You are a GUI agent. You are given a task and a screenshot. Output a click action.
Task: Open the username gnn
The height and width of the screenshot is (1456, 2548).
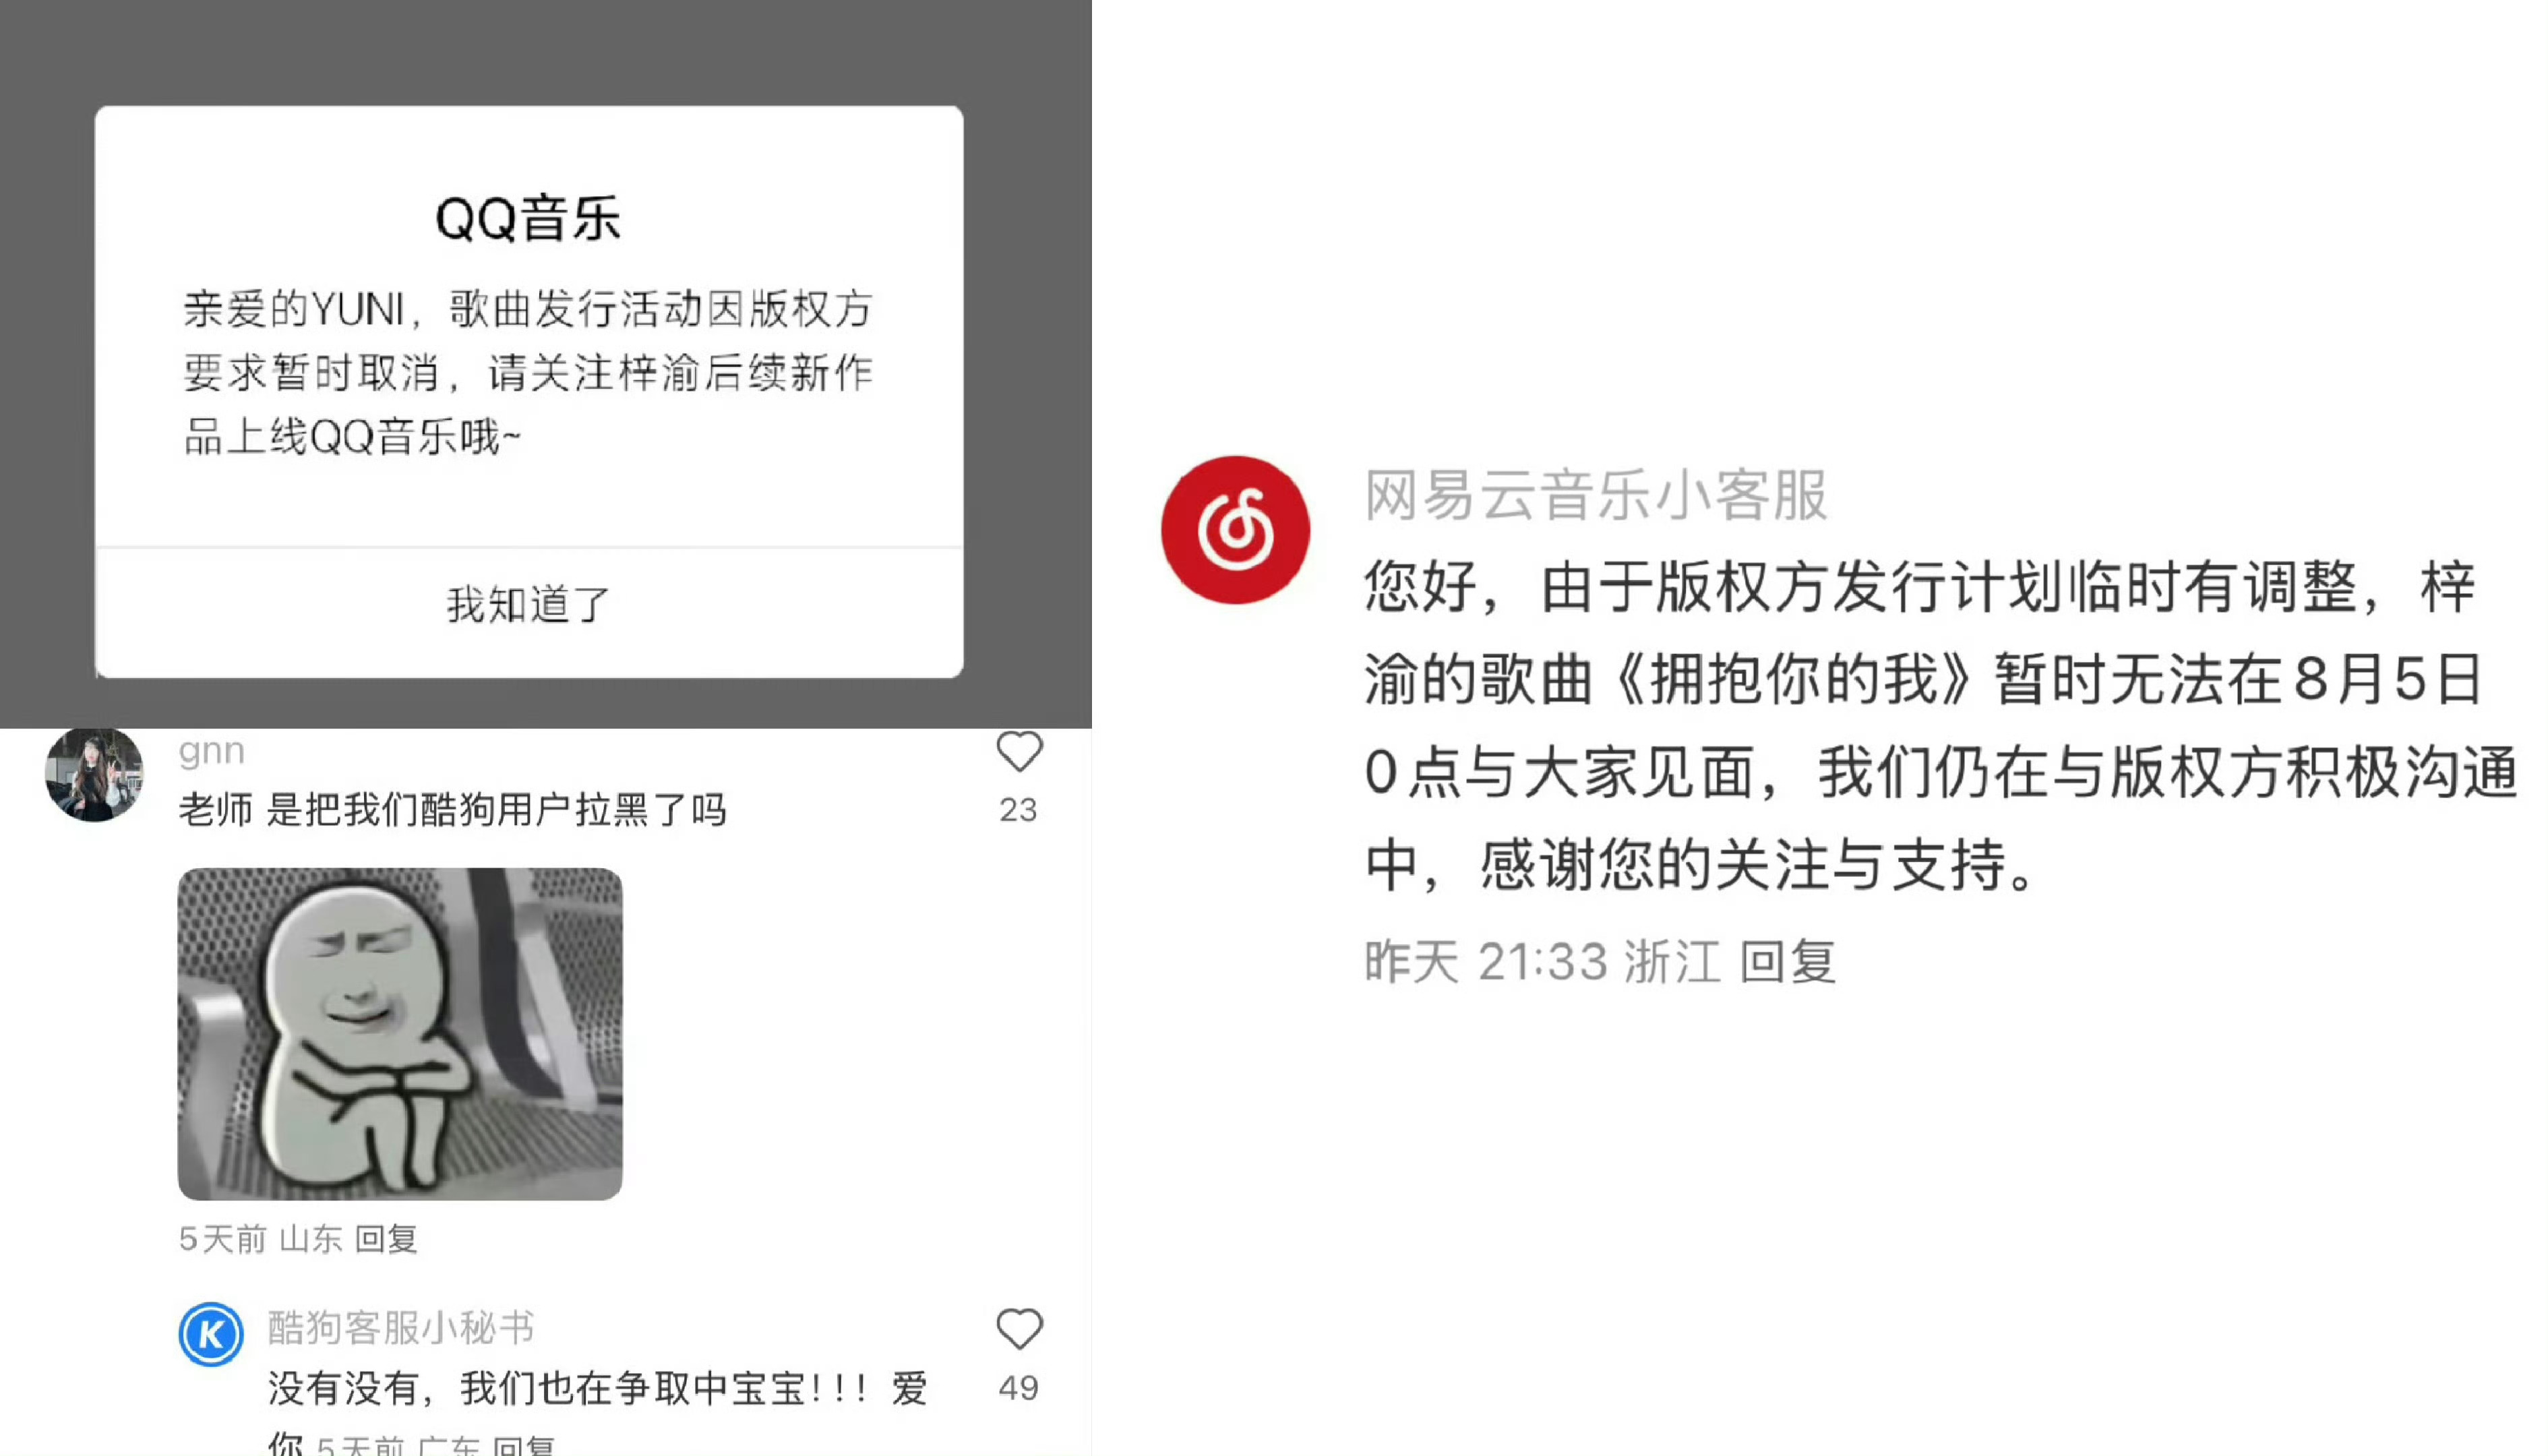pyautogui.click(x=211, y=751)
